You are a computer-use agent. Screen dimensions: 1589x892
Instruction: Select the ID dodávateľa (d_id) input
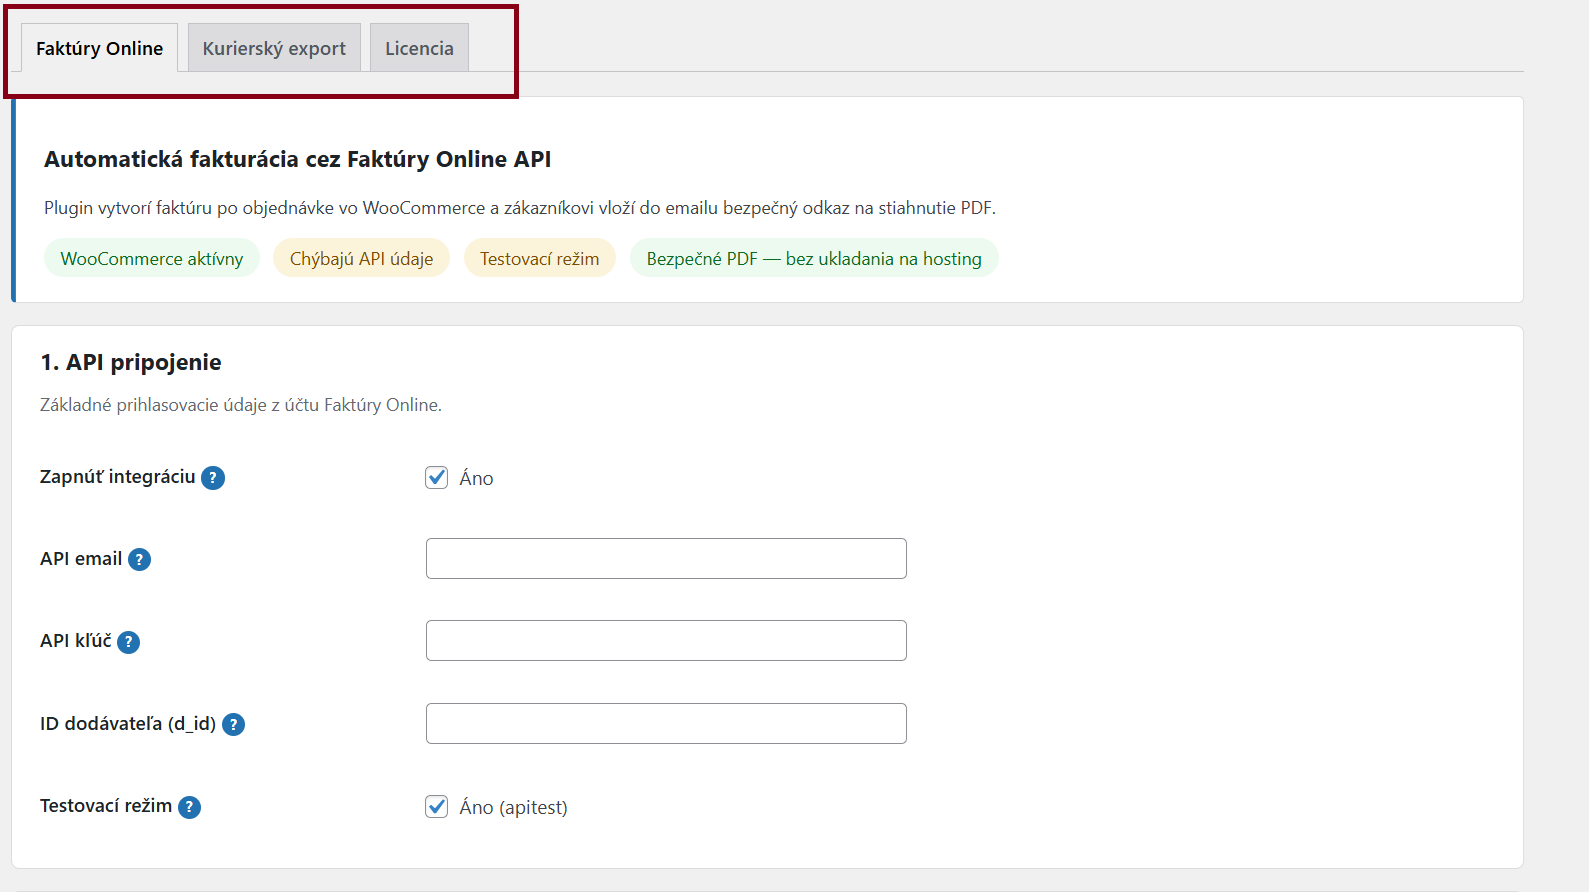[x=666, y=723]
